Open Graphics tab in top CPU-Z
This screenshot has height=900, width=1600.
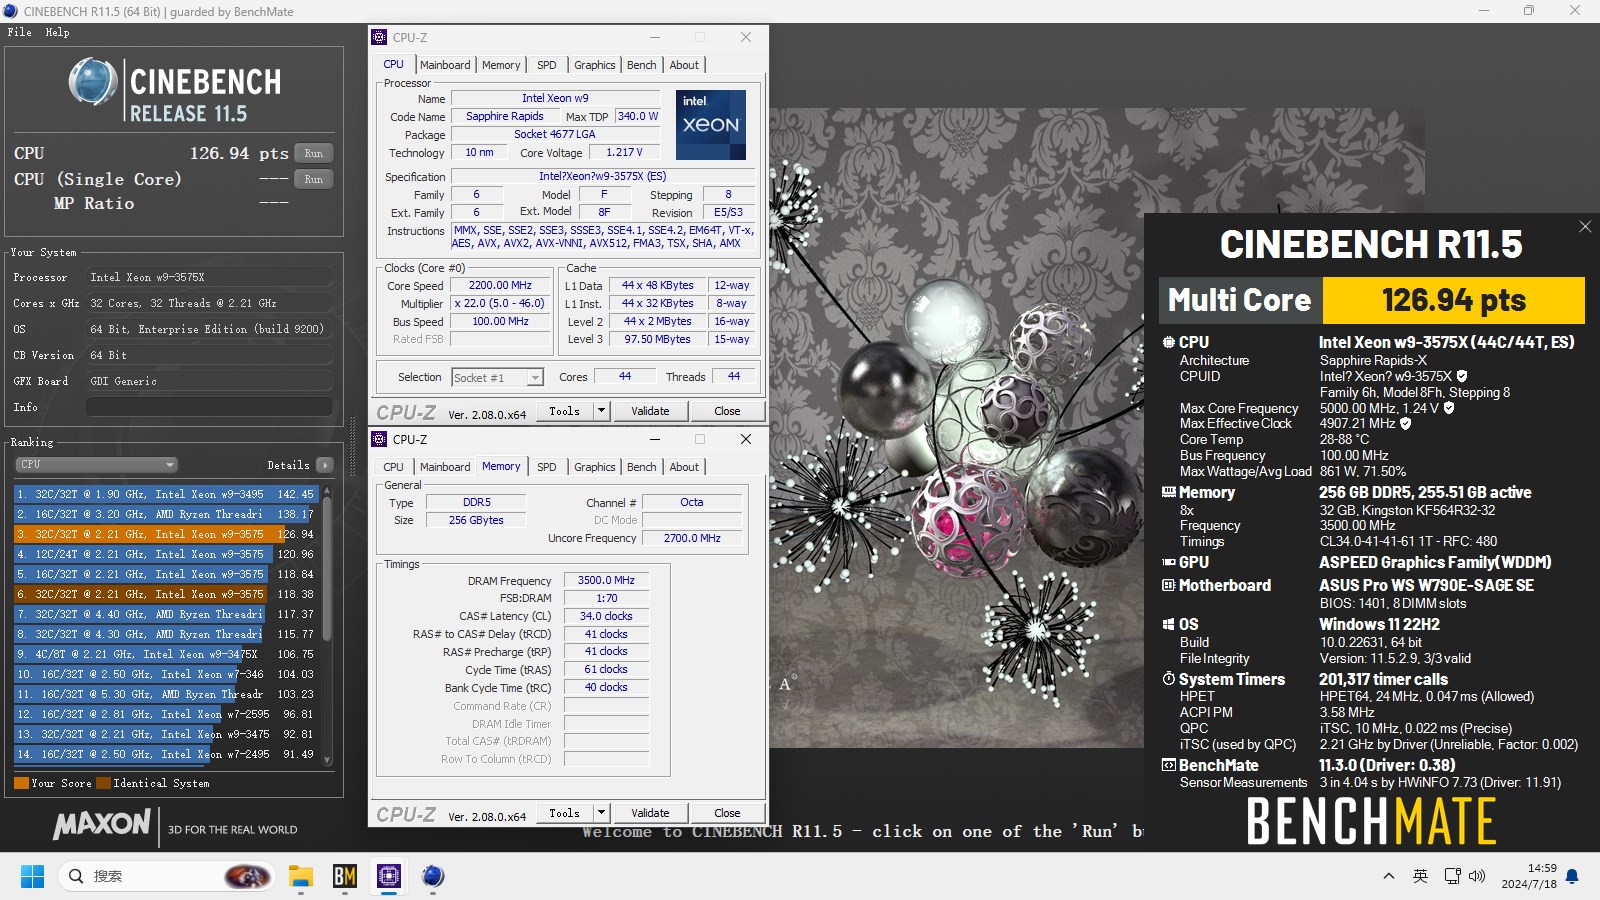pyautogui.click(x=595, y=65)
